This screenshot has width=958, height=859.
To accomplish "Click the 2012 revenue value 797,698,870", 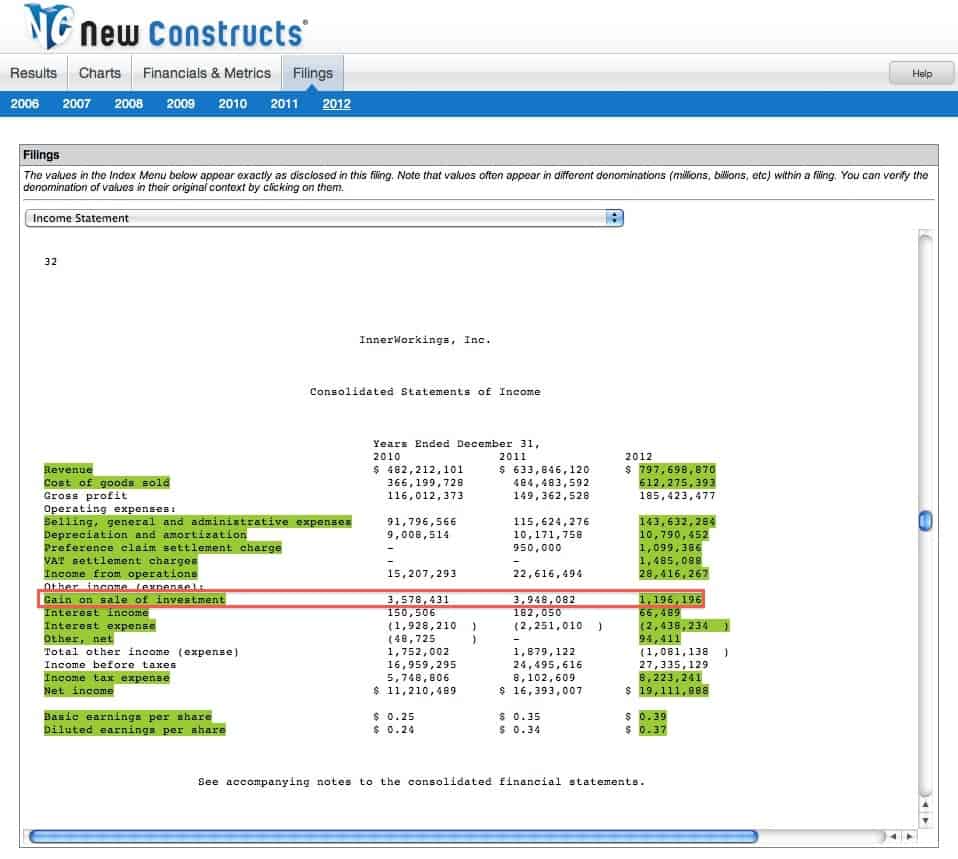I will click(x=677, y=469).
